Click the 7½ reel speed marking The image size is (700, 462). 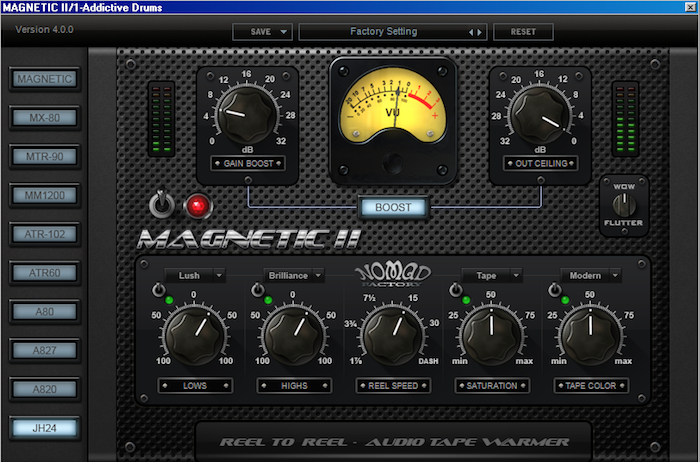pyautogui.click(x=369, y=298)
